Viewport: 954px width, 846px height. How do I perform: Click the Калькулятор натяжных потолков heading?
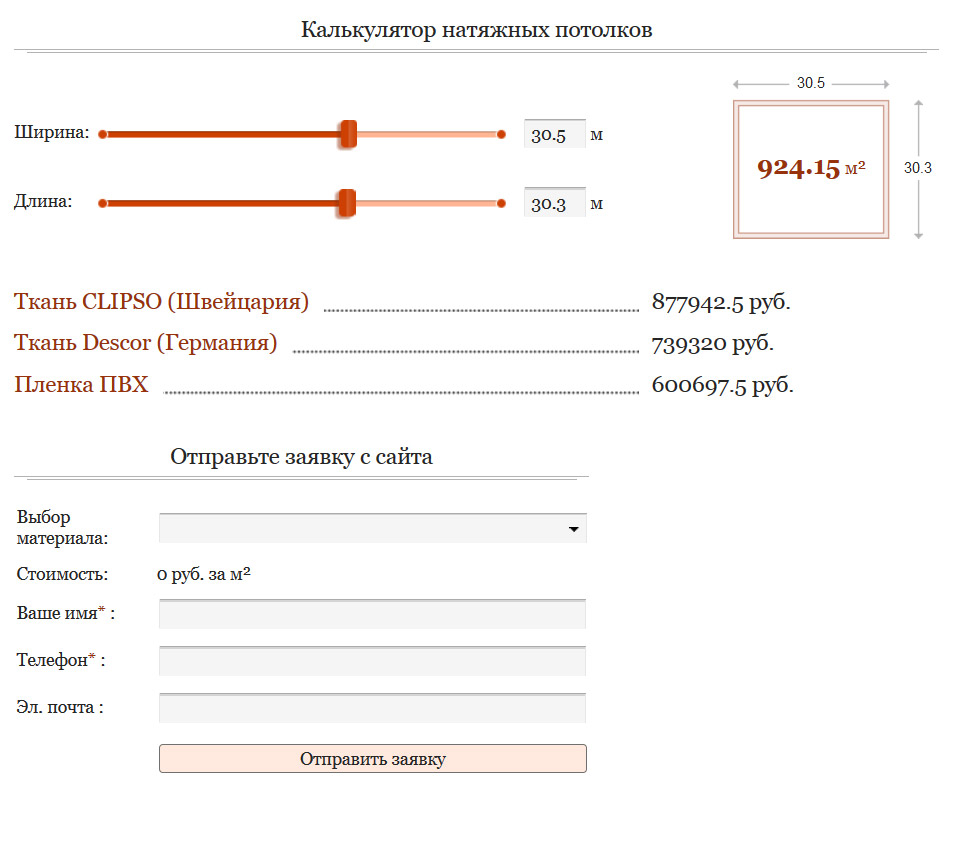476,30
